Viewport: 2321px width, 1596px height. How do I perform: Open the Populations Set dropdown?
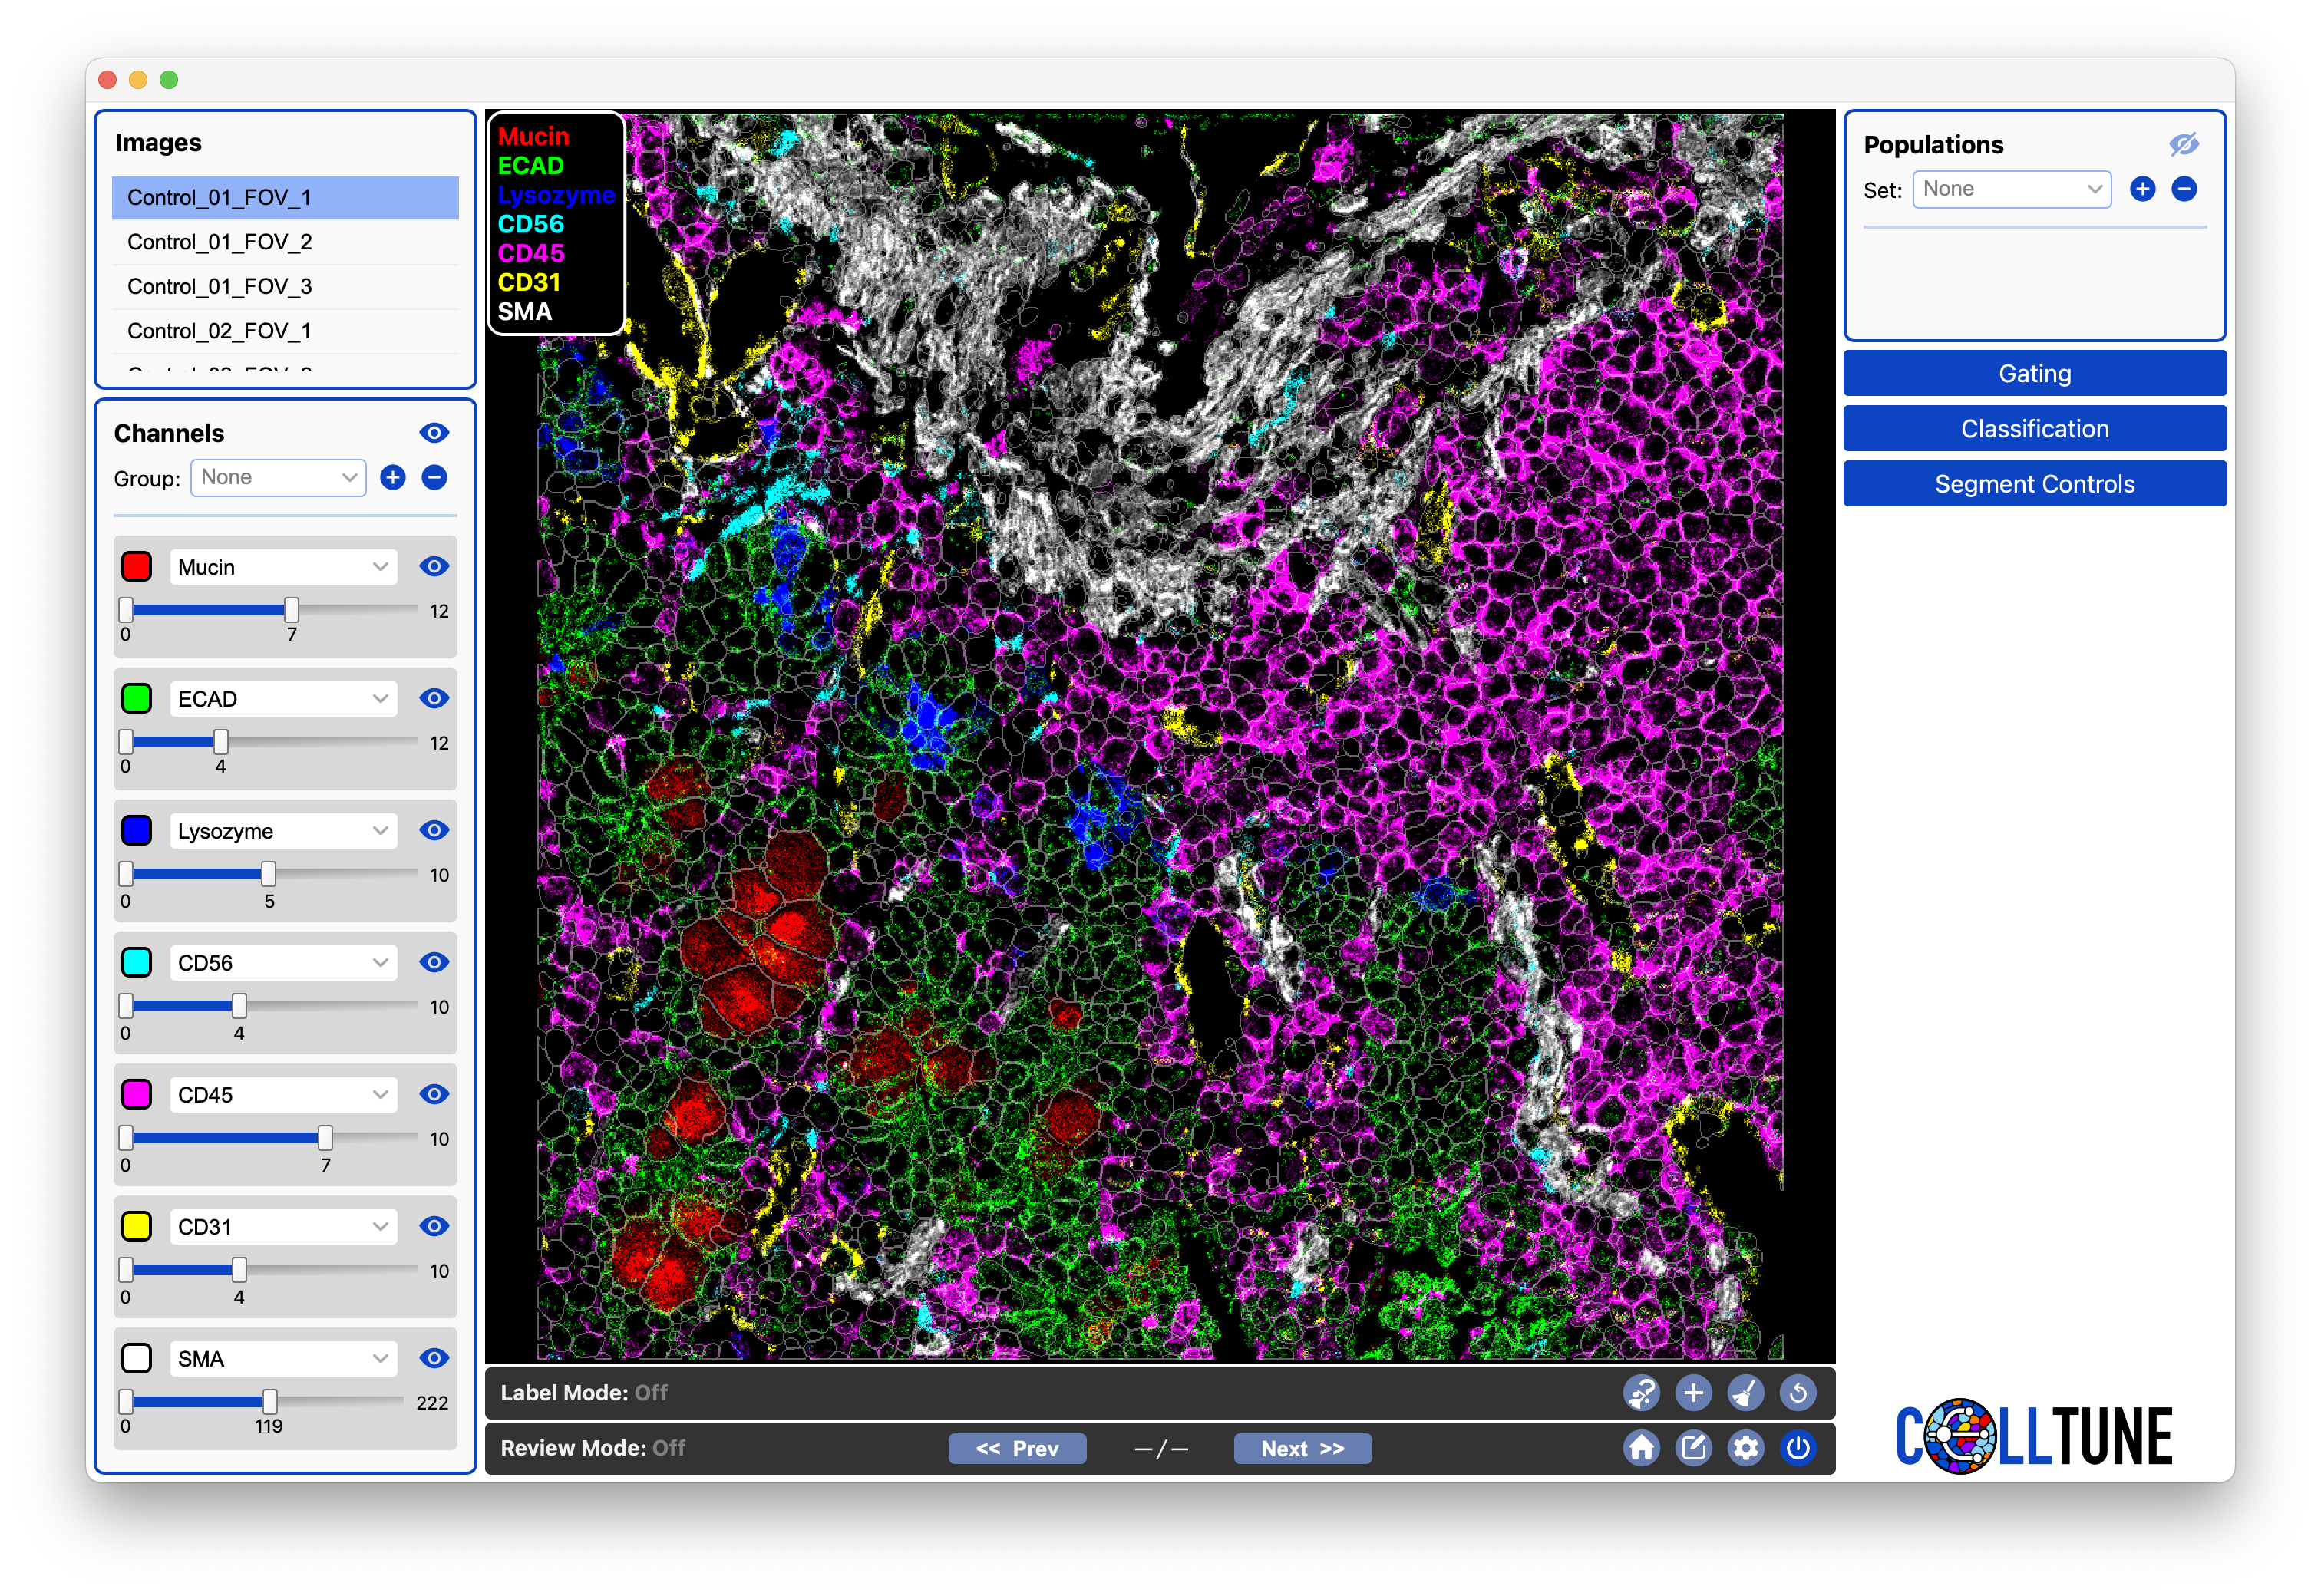pos(2011,189)
